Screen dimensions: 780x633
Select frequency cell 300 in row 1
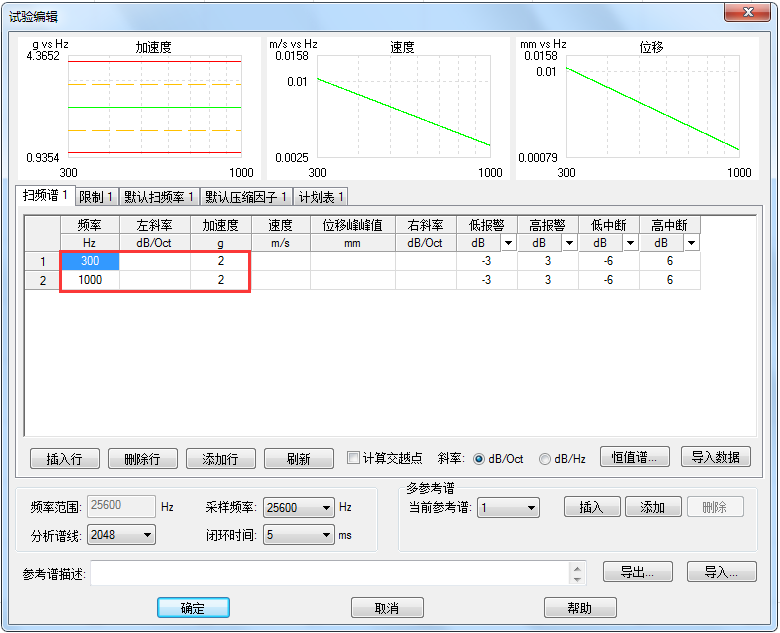tap(90, 261)
